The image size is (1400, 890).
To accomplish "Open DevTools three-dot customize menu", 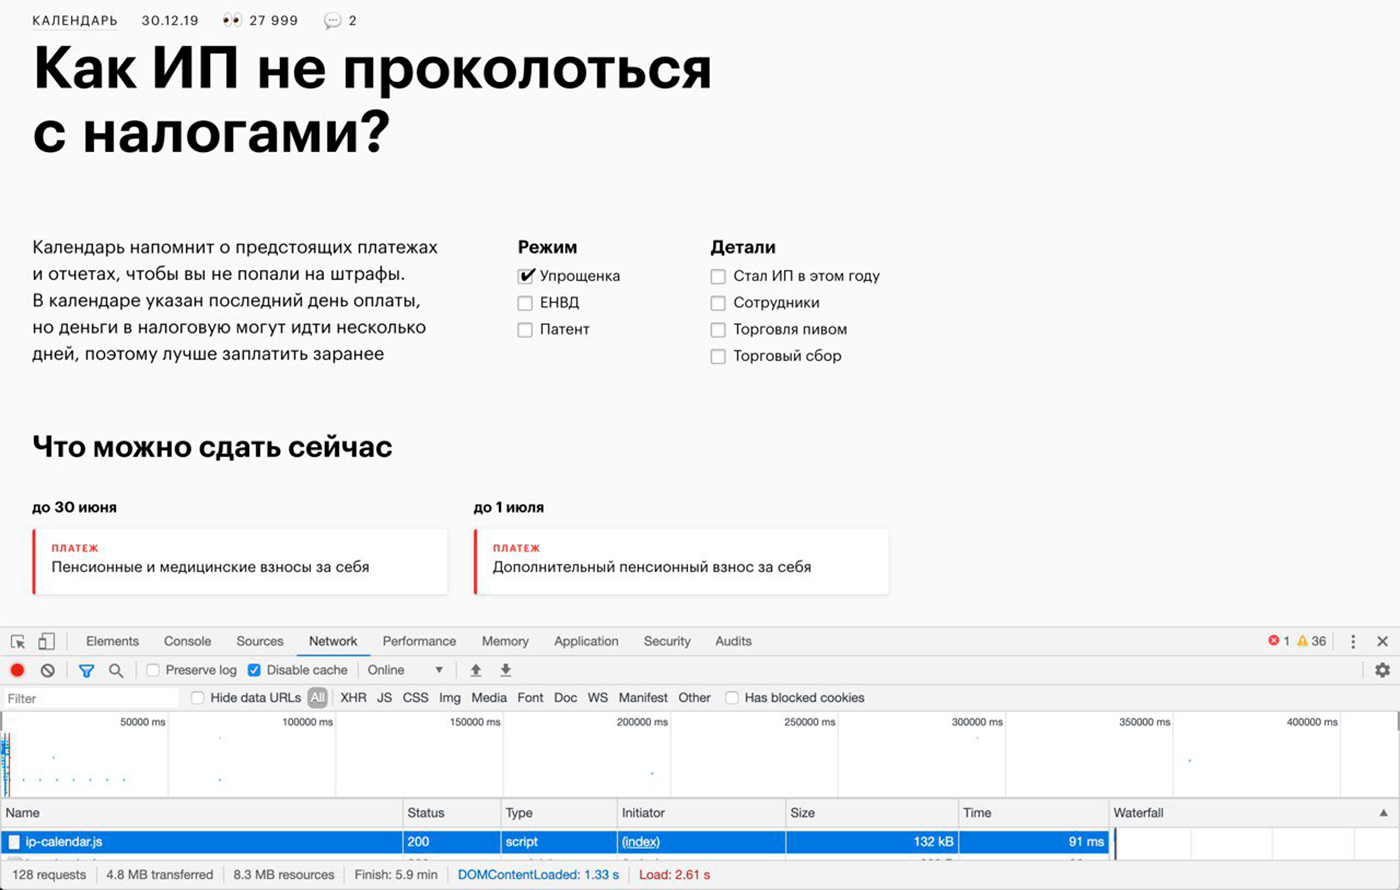I will [1353, 642].
